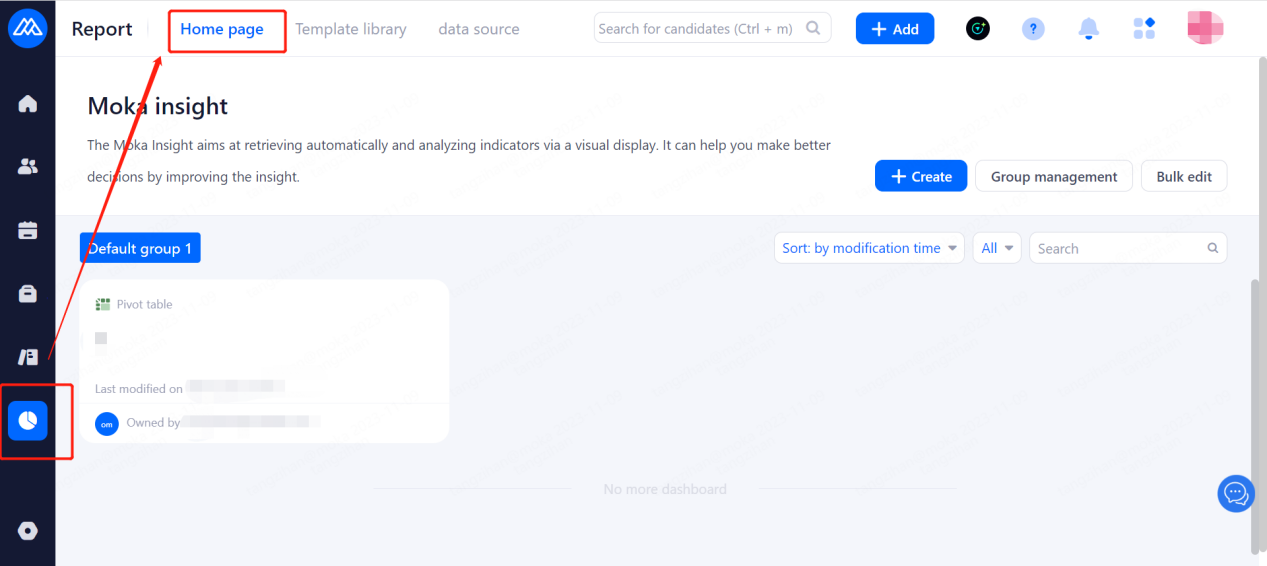Open the Home icon in sidebar
The width and height of the screenshot is (1267, 566).
point(28,103)
